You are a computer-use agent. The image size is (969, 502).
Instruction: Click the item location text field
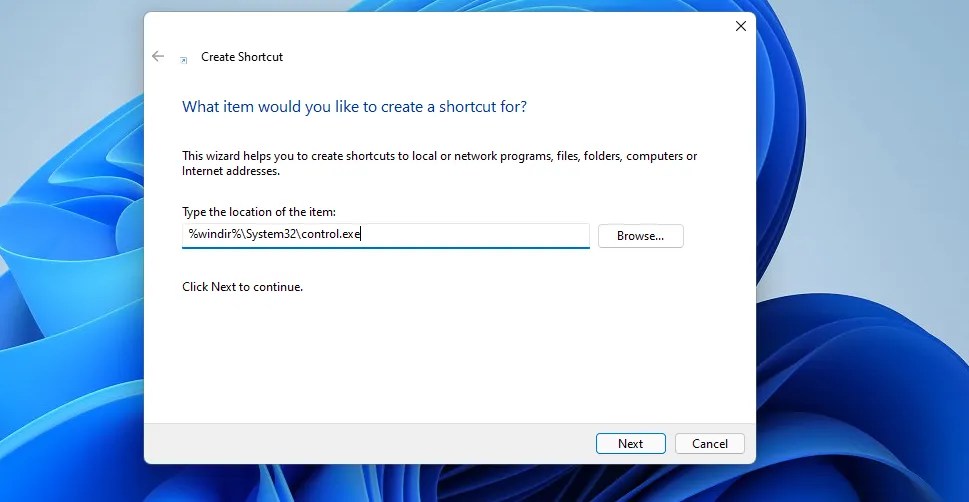coord(386,236)
